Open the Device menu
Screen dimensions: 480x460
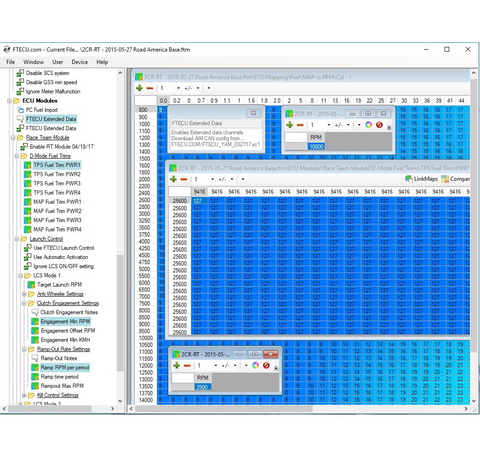(80, 62)
